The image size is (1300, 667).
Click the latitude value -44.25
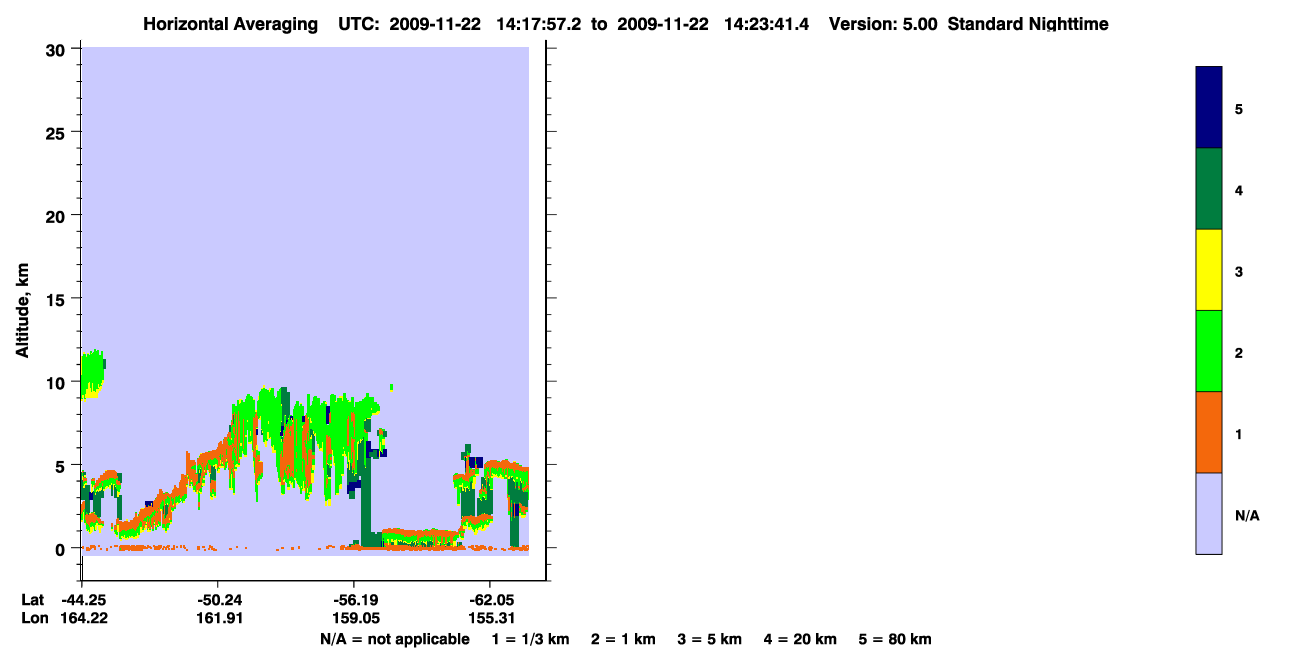pyautogui.click(x=83, y=600)
